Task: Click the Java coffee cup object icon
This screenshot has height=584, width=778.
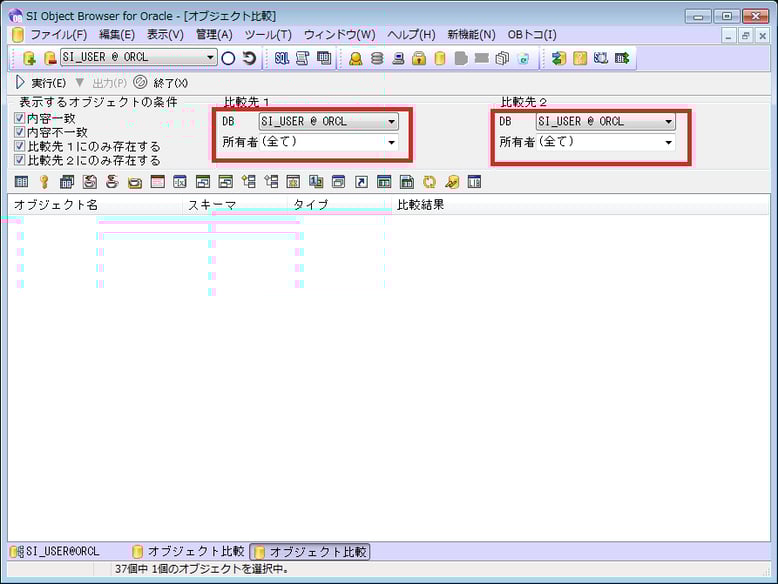Action: [x=112, y=182]
